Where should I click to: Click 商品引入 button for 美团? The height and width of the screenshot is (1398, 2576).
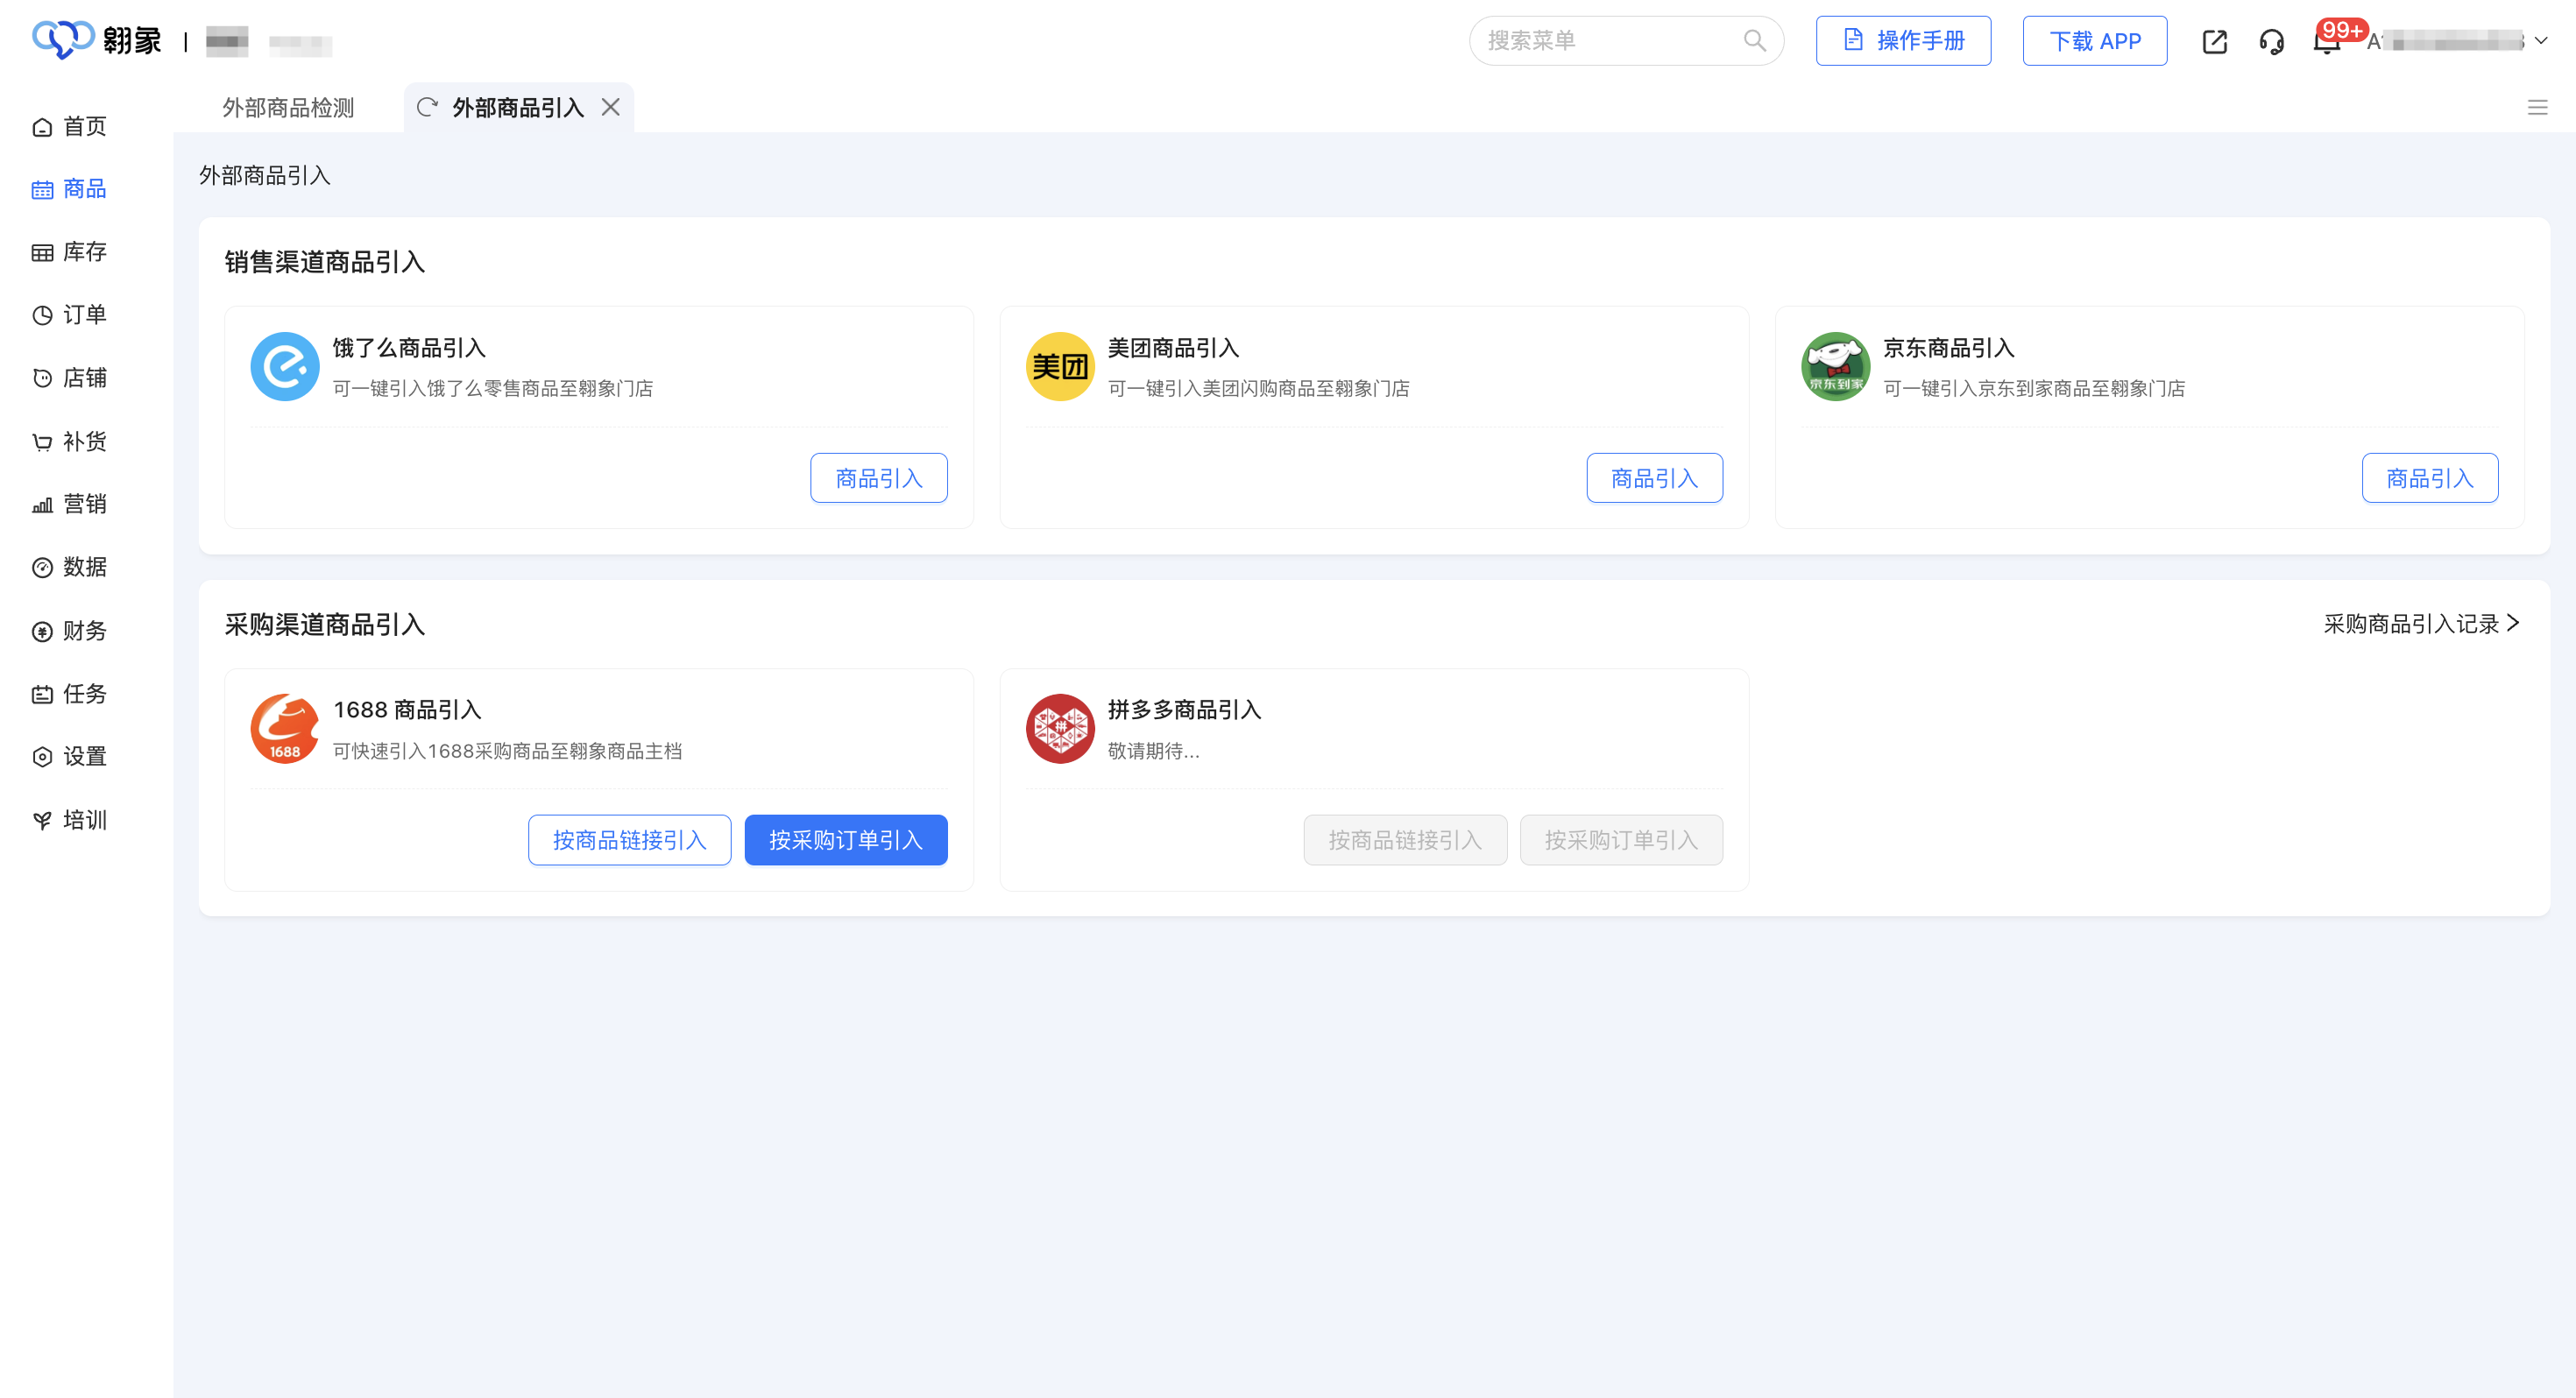(x=1654, y=478)
